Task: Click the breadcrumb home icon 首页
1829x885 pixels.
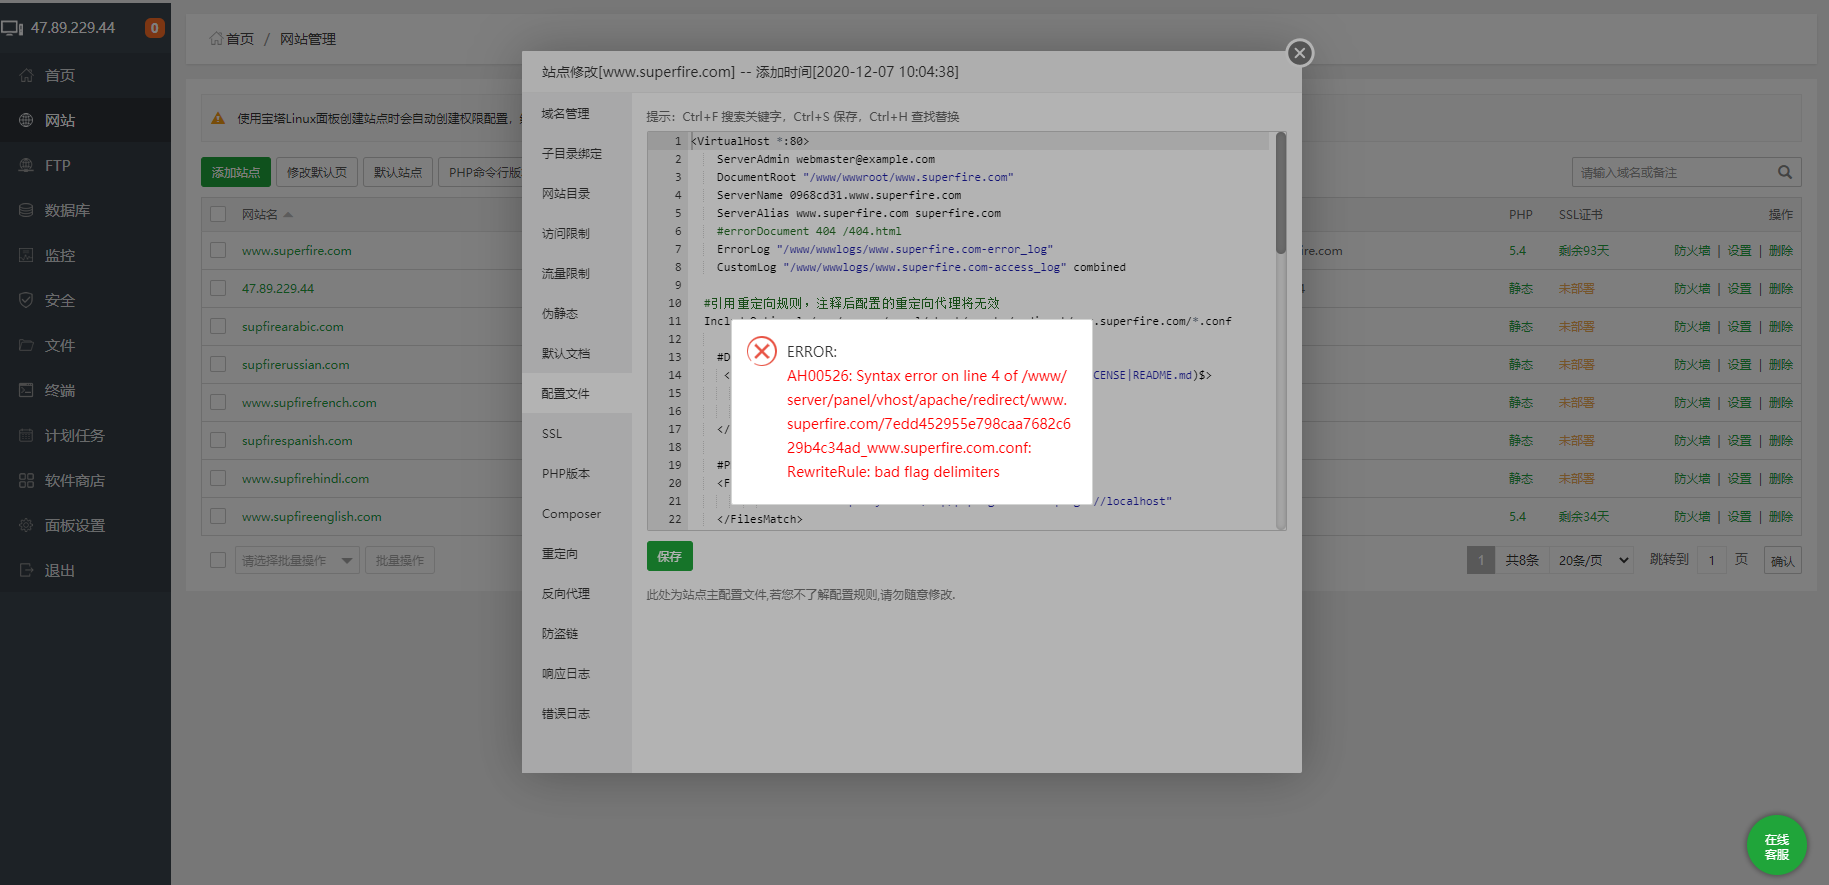Action: 216,38
